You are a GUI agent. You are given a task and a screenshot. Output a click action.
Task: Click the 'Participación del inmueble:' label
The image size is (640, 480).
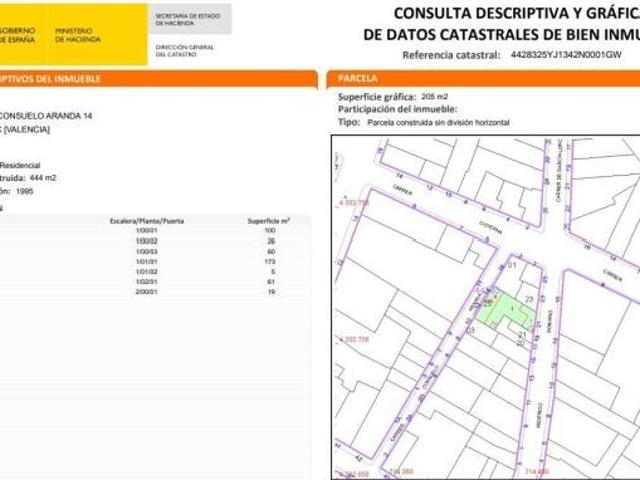pyautogui.click(x=398, y=109)
